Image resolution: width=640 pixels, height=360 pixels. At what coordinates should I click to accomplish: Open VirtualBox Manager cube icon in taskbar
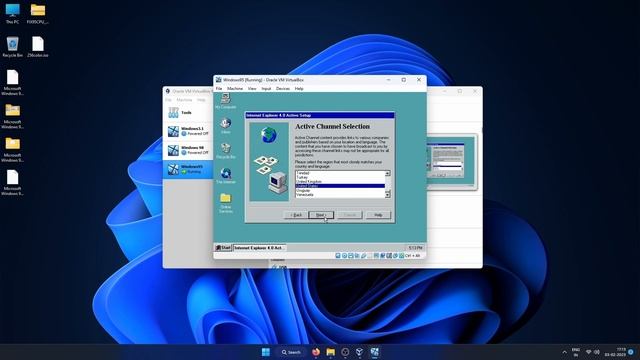point(360,352)
